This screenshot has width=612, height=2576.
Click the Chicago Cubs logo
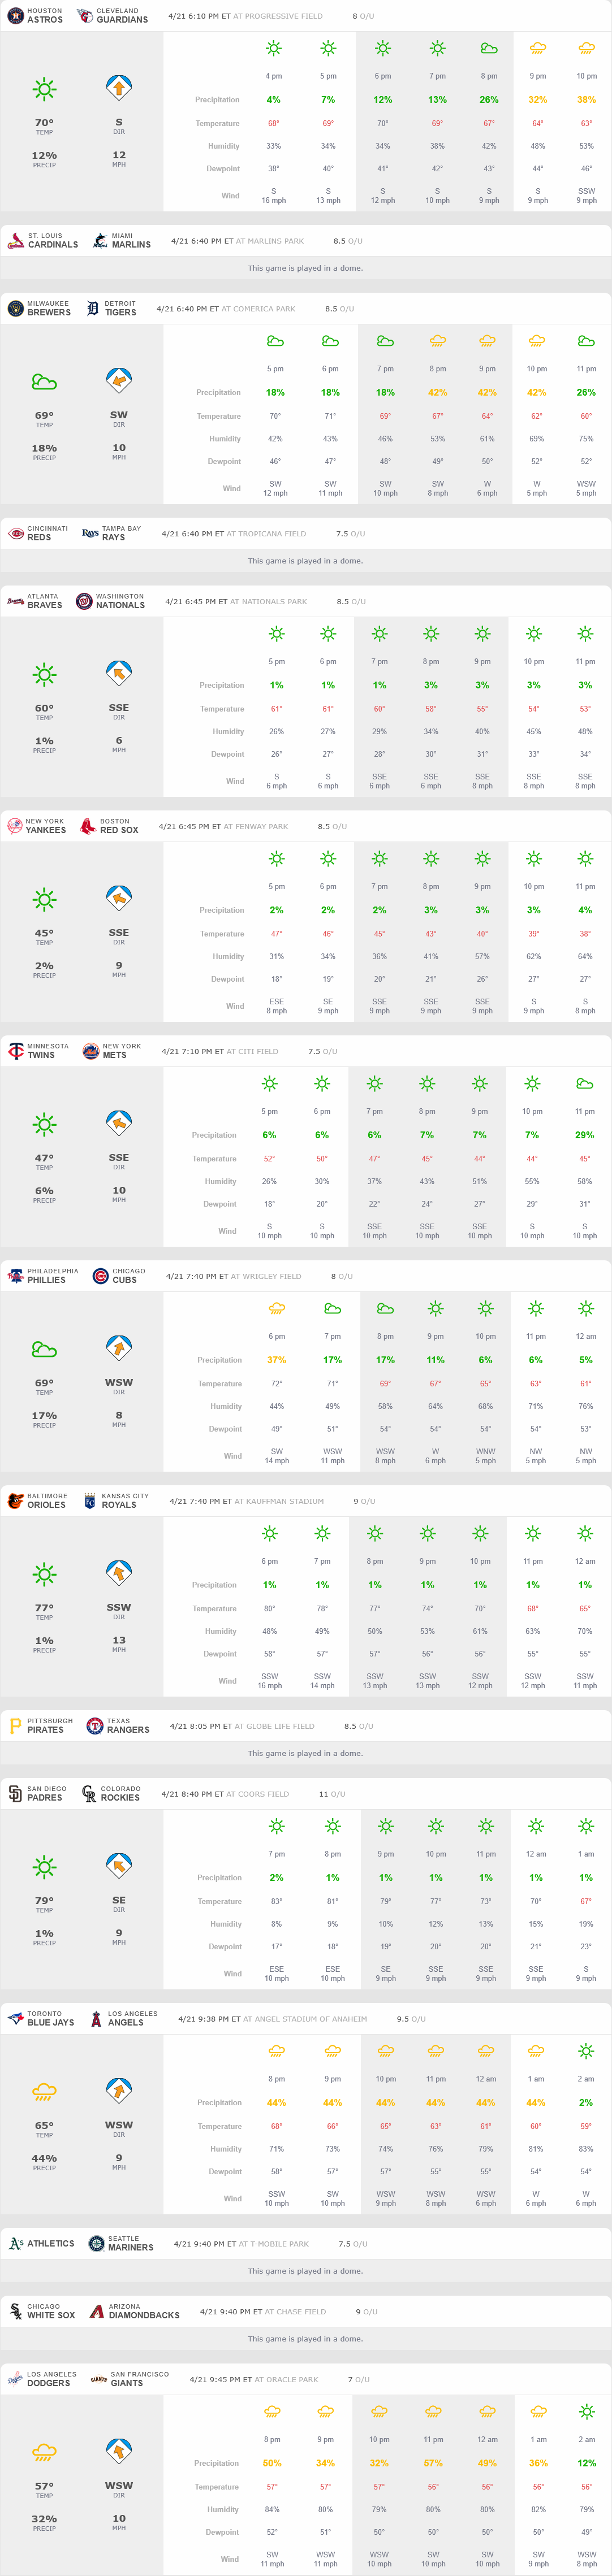[100, 1276]
